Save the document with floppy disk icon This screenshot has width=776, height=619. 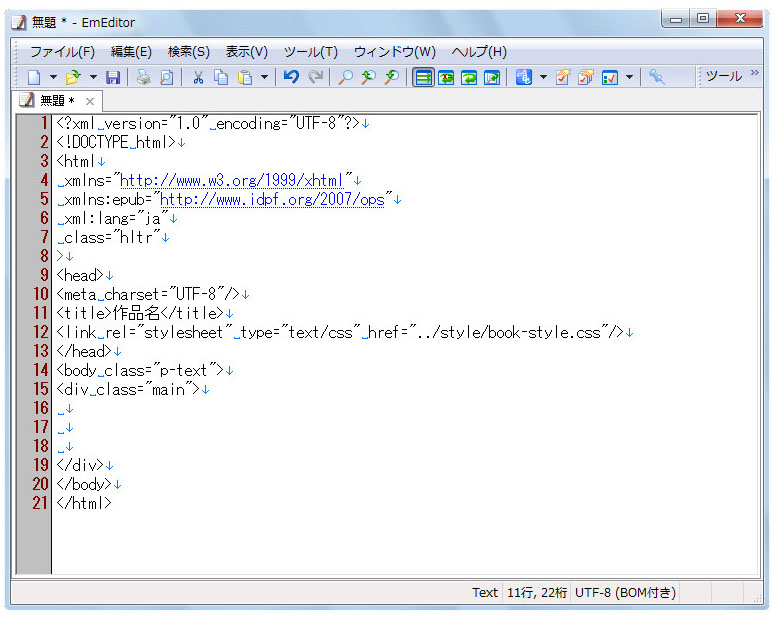(x=113, y=77)
